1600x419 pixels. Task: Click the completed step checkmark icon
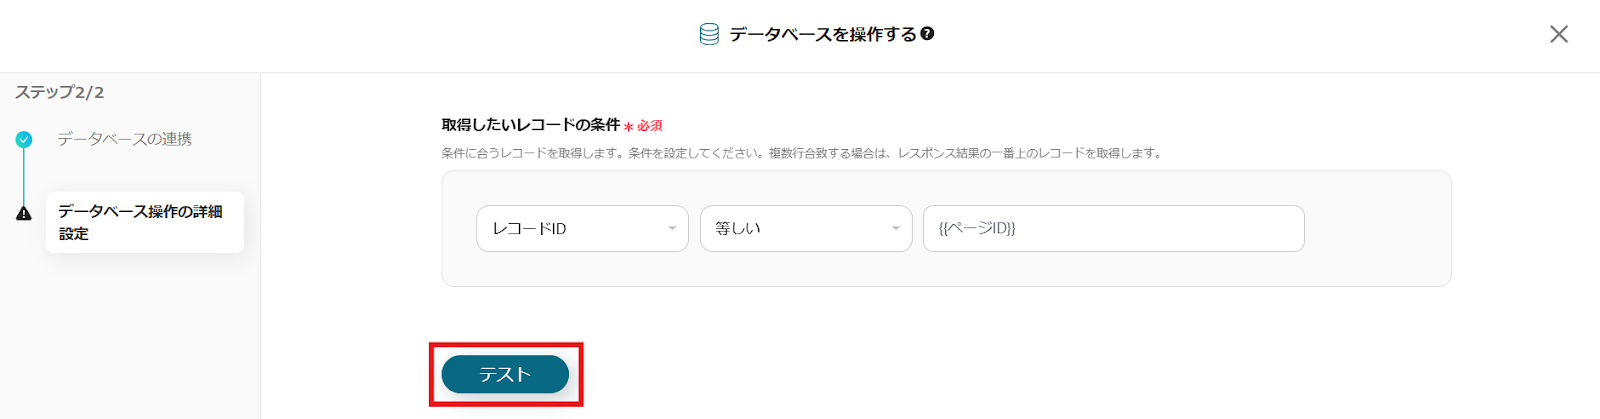tap(24, 140)
